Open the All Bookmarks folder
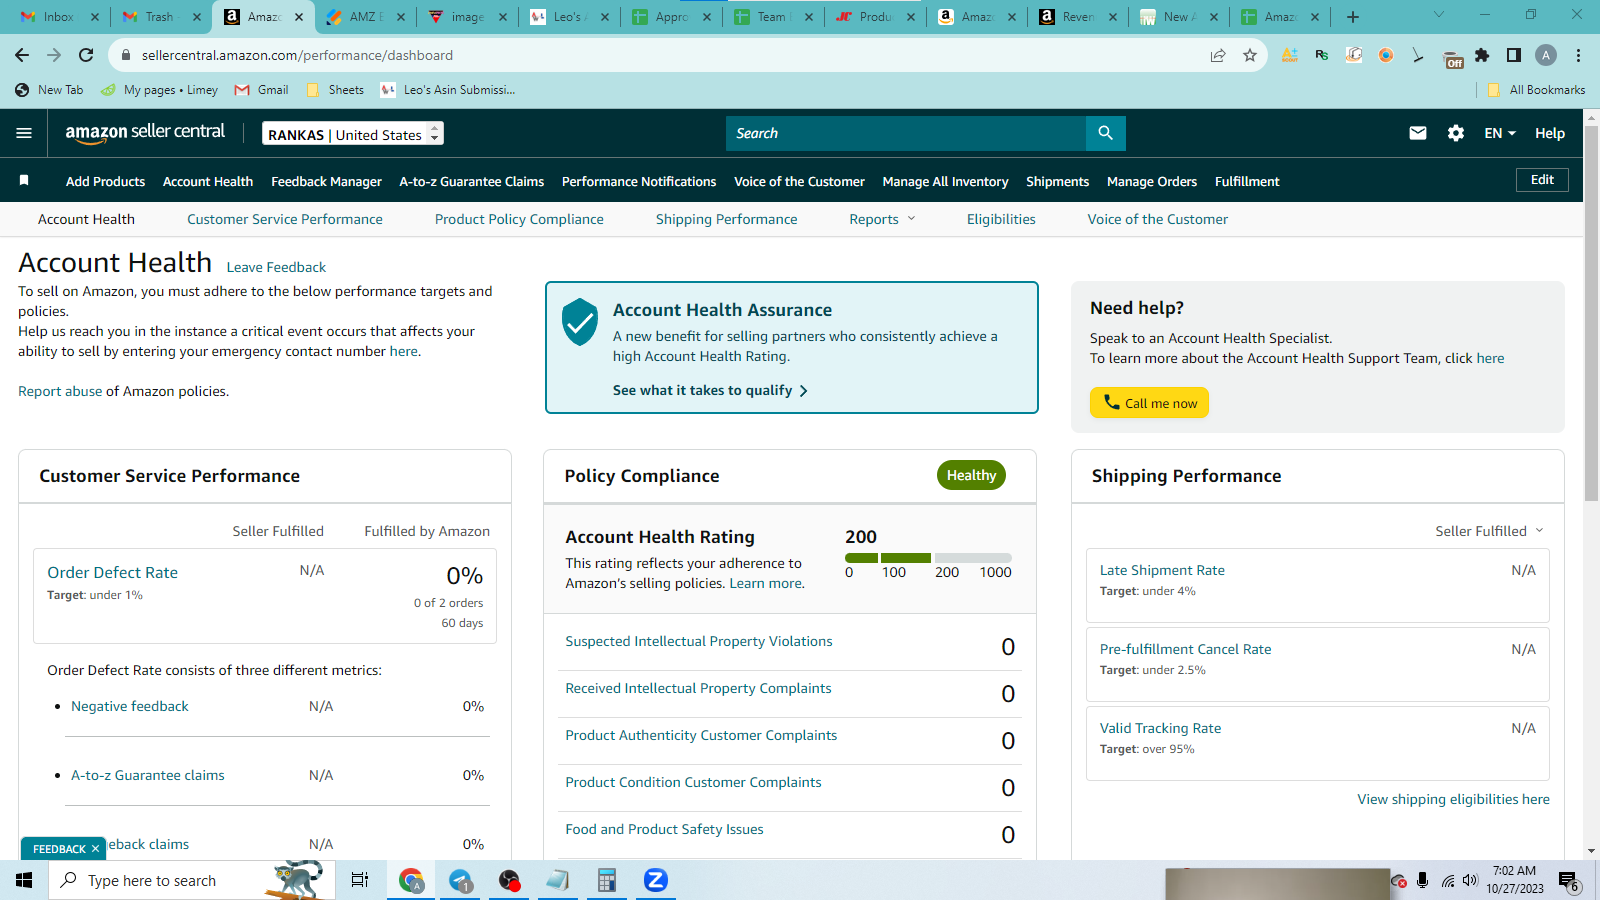Viewport: 1600px width, 900px height. 1536,90
